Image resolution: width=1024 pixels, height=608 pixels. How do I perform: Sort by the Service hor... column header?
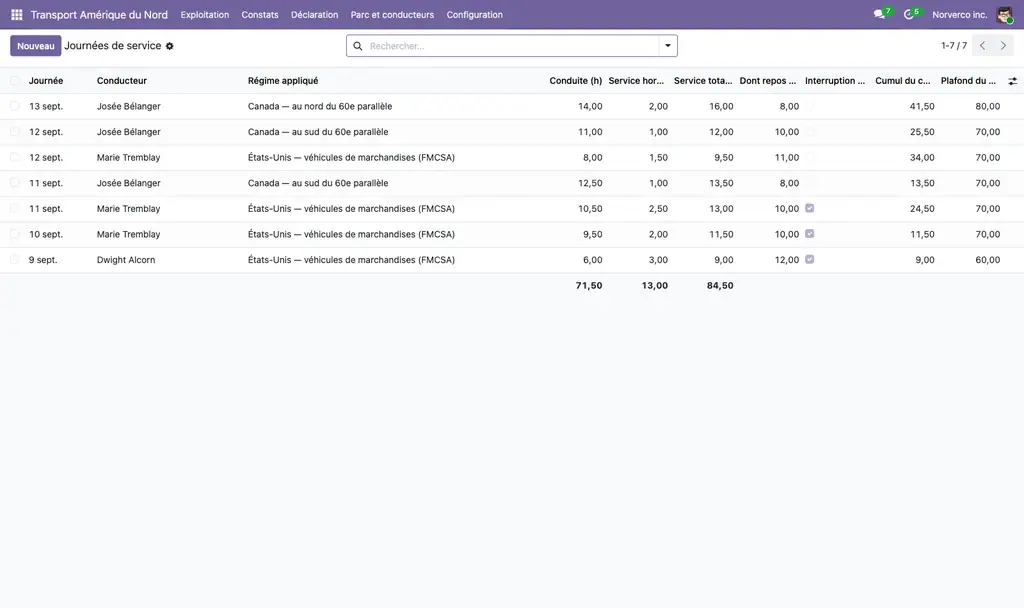(636, 81)
